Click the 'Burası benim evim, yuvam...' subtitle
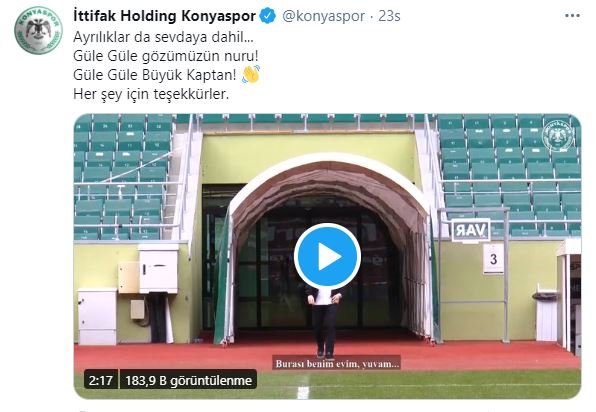This screenshot has width=596, height=412. 337,364
